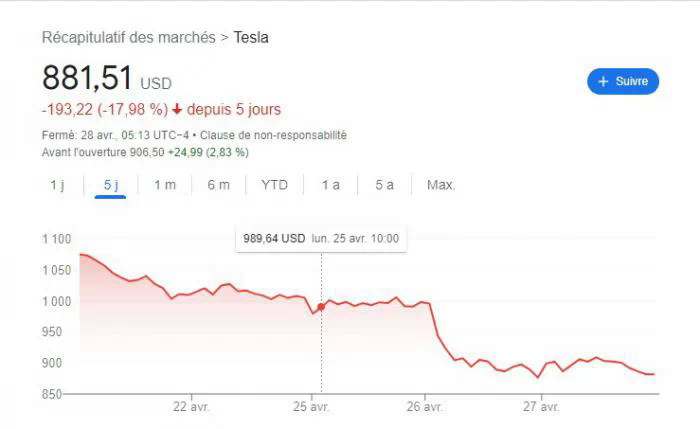
Task: Show the 1 m chart range
Action: [165, 185]
